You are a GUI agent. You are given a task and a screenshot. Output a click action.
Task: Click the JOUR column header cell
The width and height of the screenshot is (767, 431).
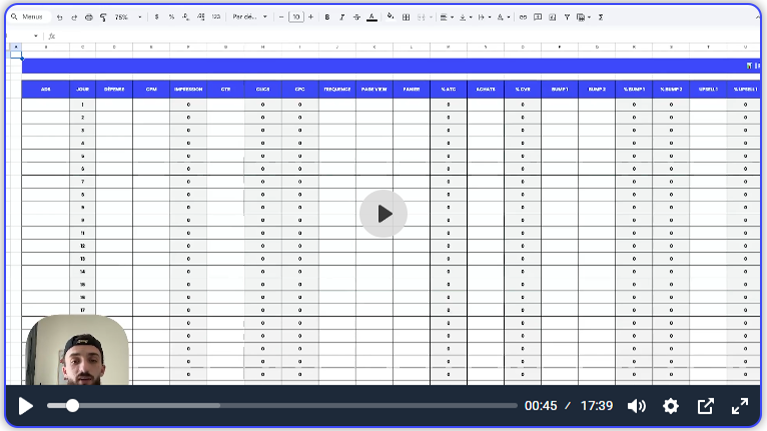83,89
